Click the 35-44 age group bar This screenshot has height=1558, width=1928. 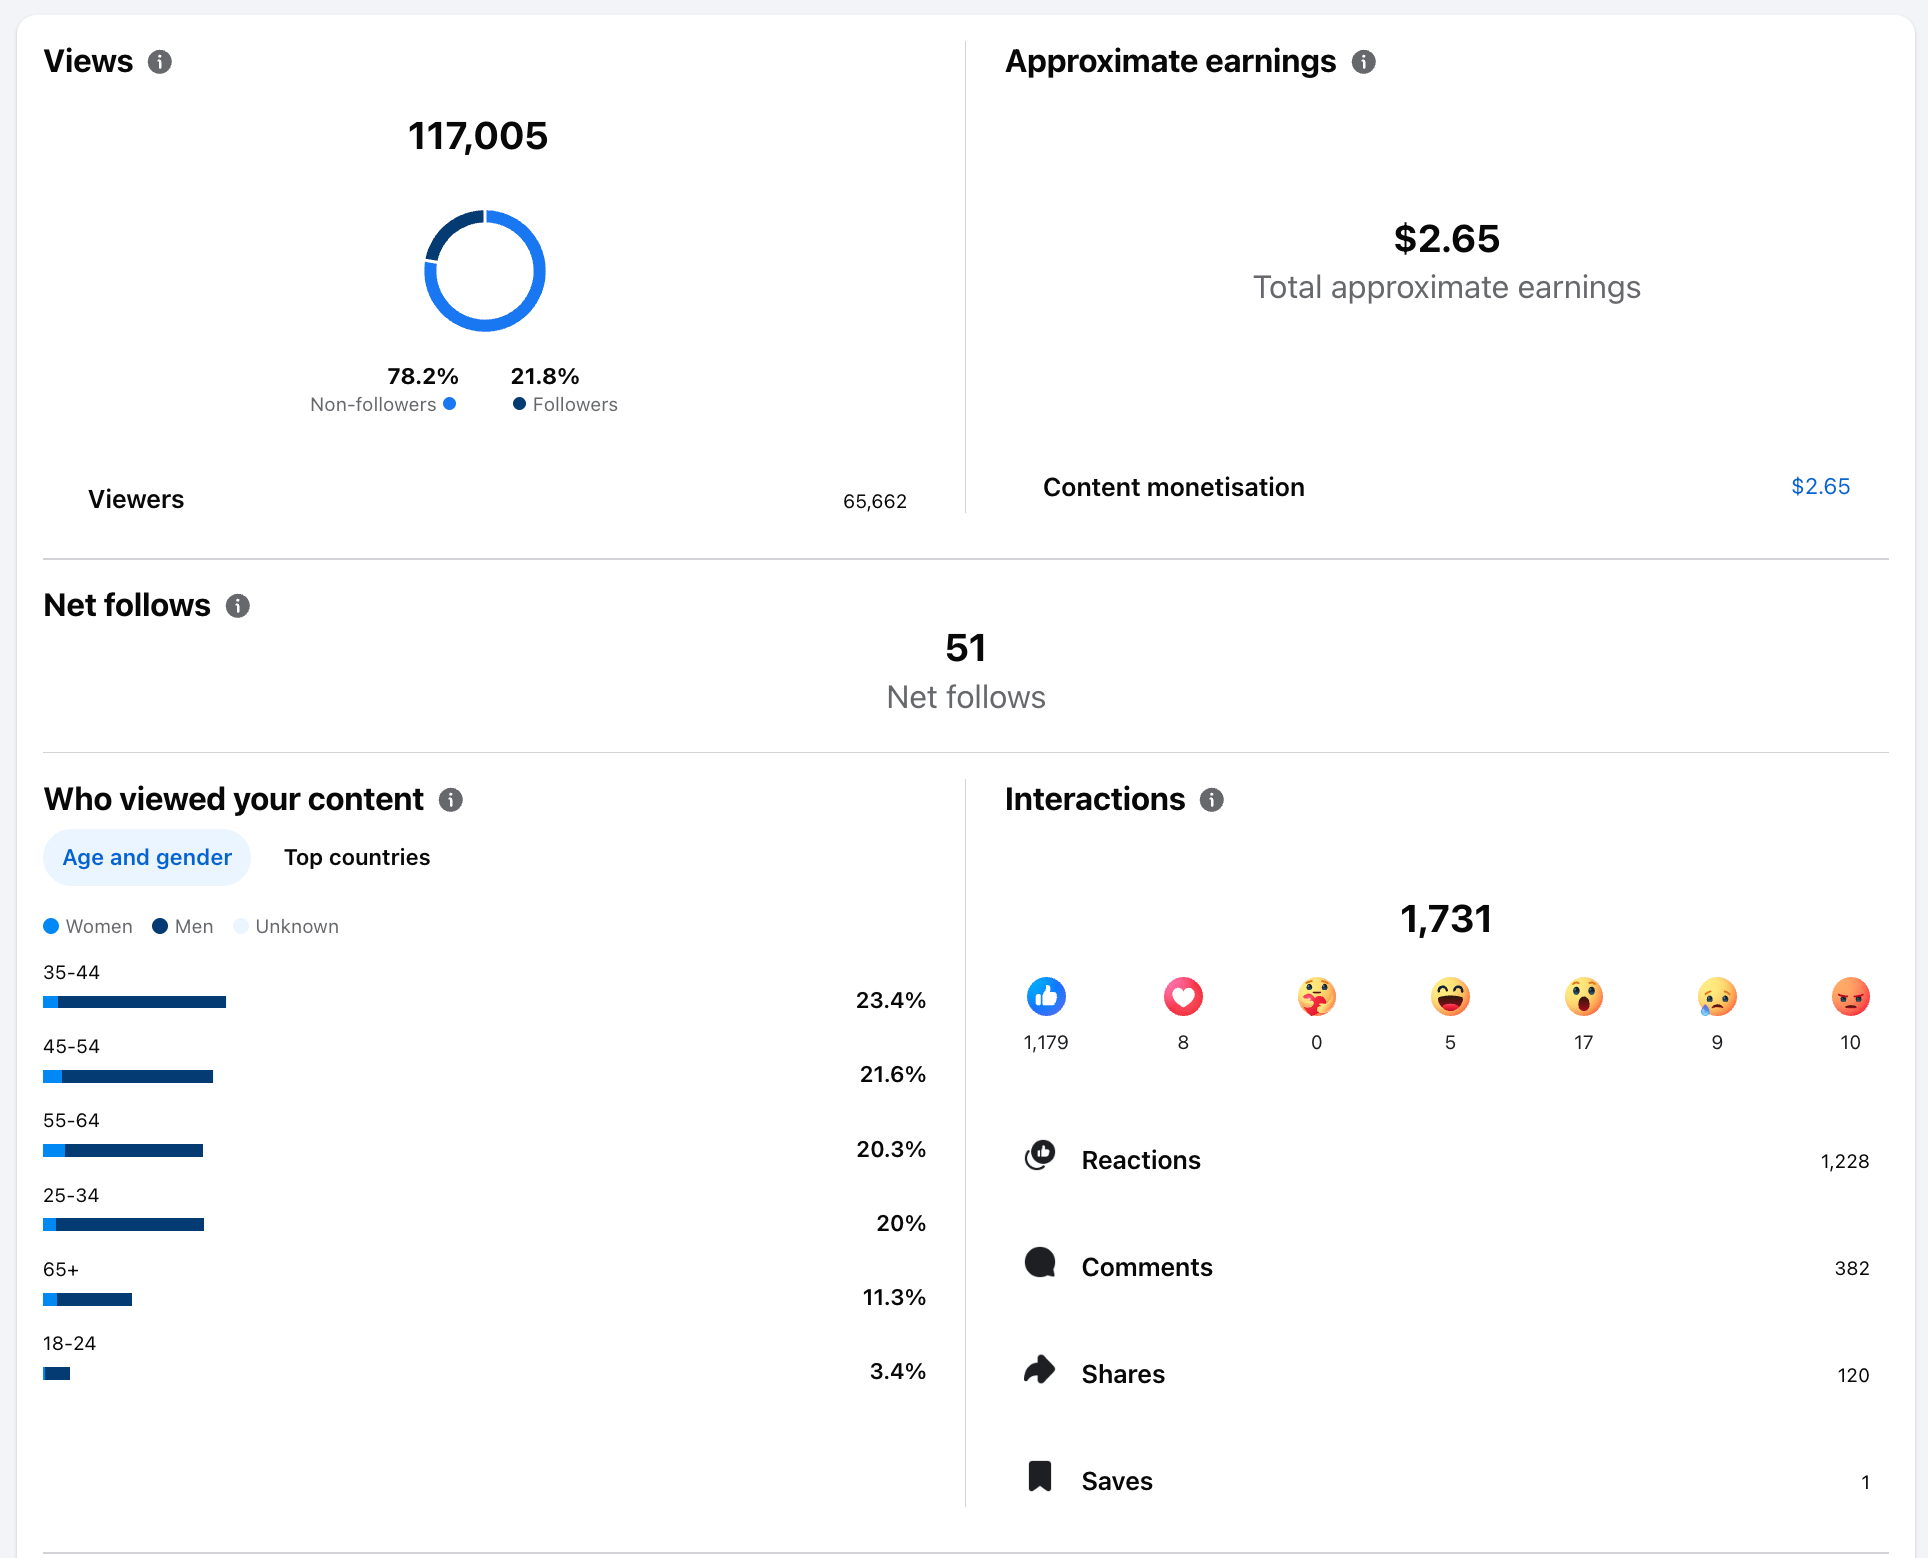coord(135,1002)
